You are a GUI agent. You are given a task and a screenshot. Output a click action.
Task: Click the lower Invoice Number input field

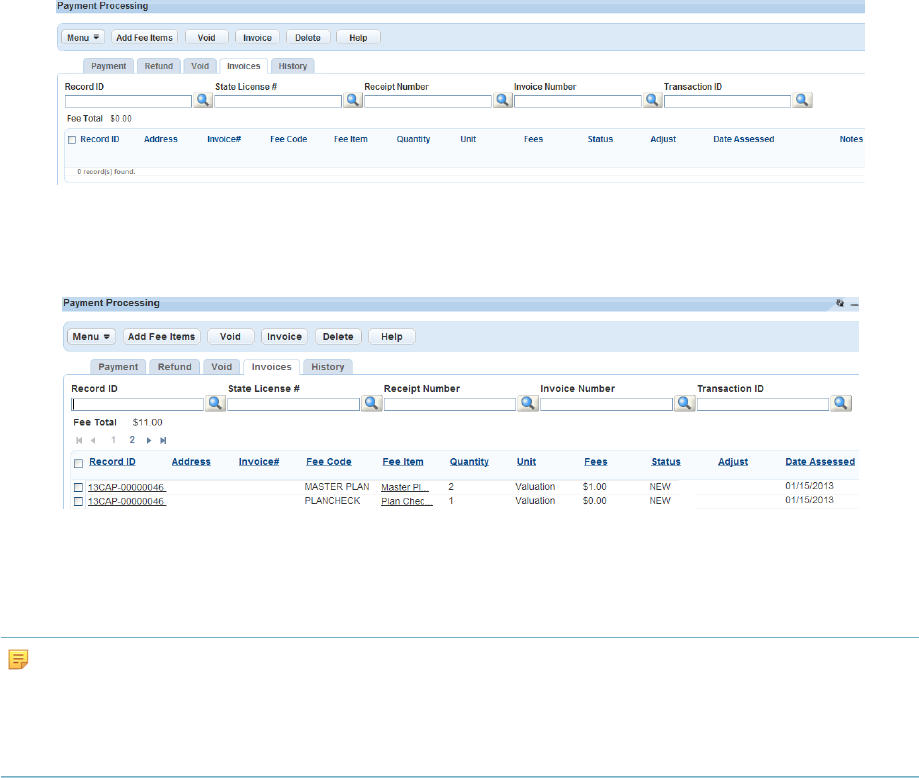point(606,405)
